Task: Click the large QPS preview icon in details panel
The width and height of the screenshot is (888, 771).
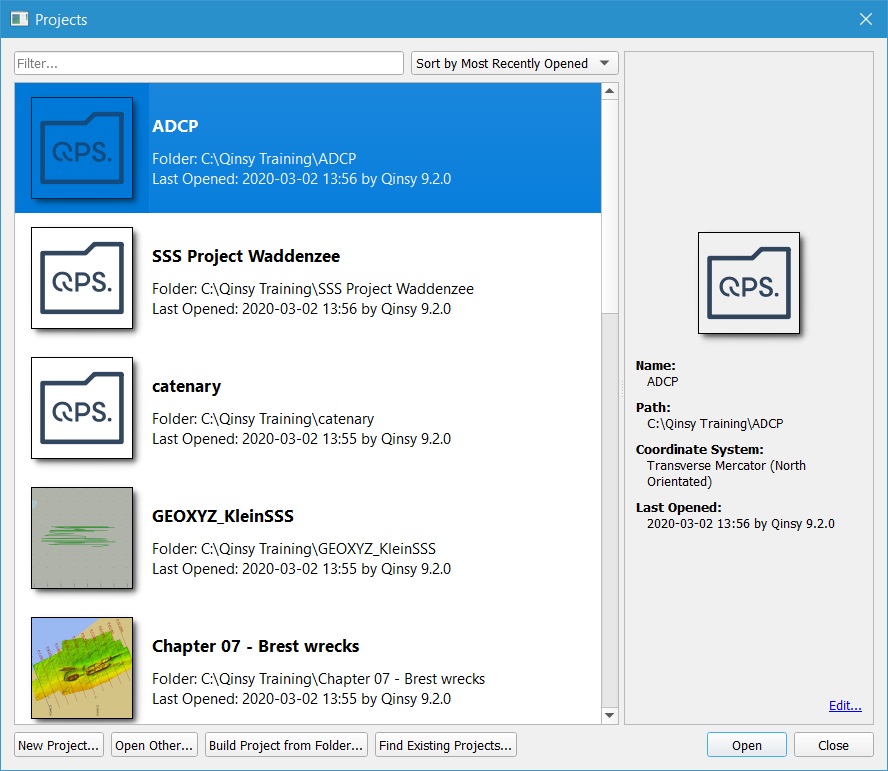Action: 749,283
